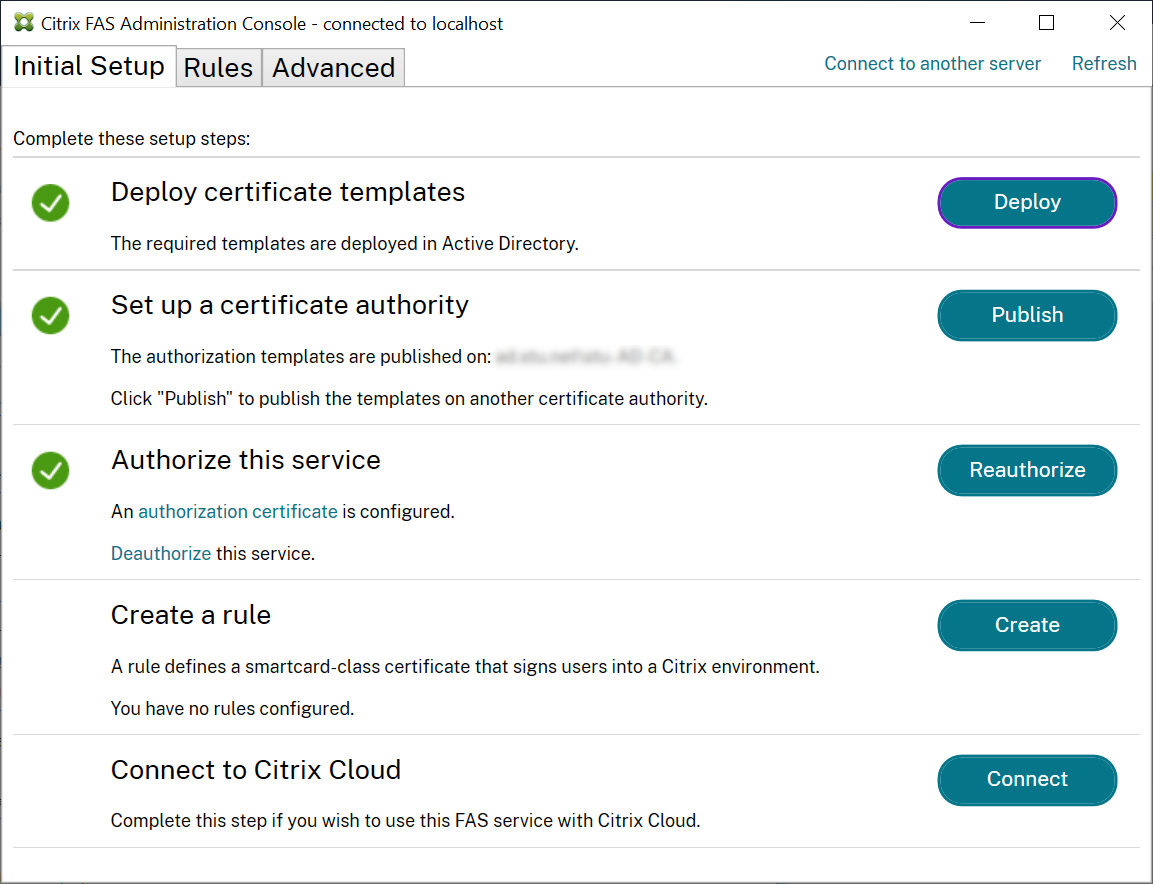Viewport: 1153px width, 884px height.
Task: Click the Citrix FAS app icon in title bar
Action: pos(24,23)
